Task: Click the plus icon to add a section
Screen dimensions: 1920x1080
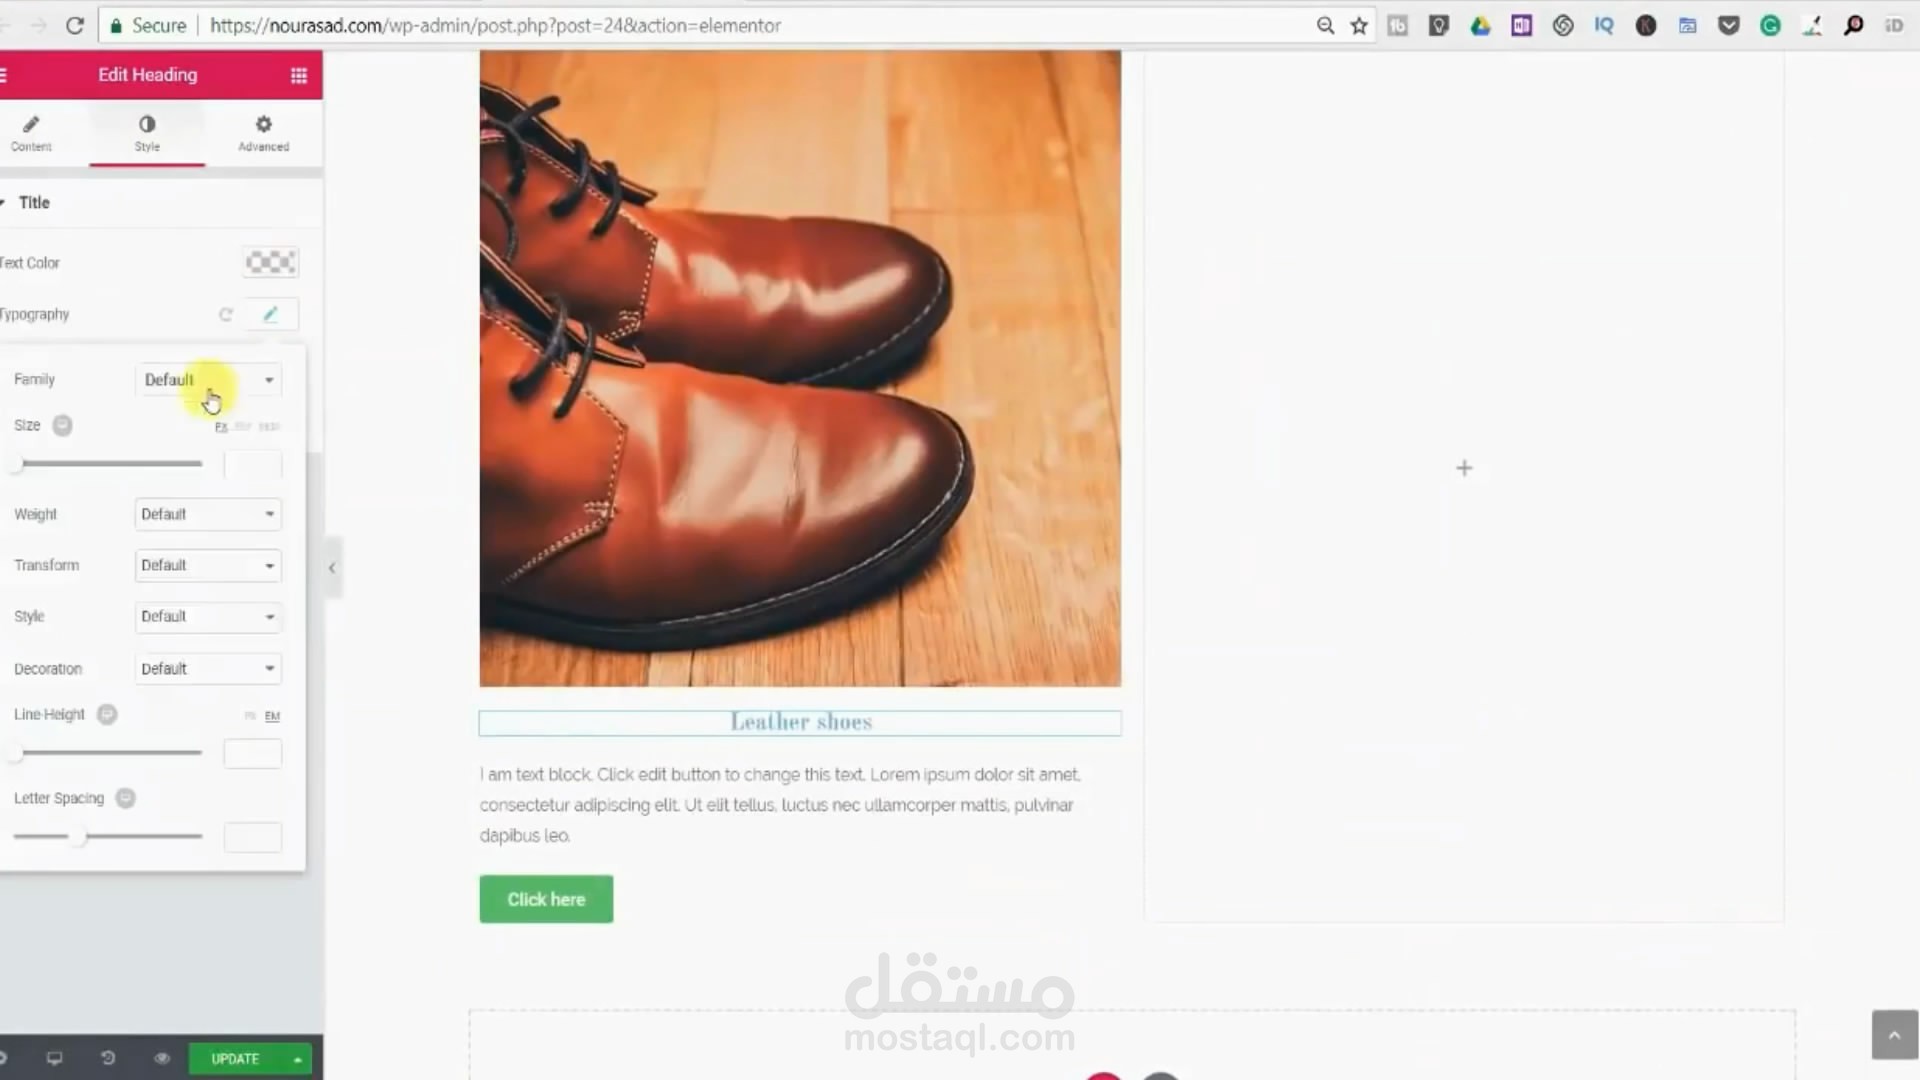Action: (x=1463, y=467)
